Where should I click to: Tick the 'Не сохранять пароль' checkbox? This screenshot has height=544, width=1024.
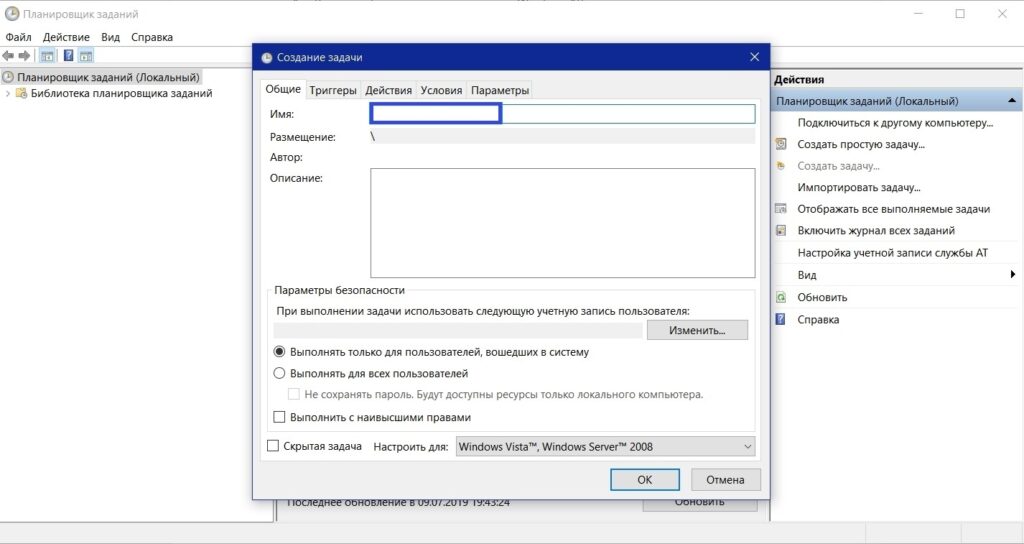click(x=294, y=394)
